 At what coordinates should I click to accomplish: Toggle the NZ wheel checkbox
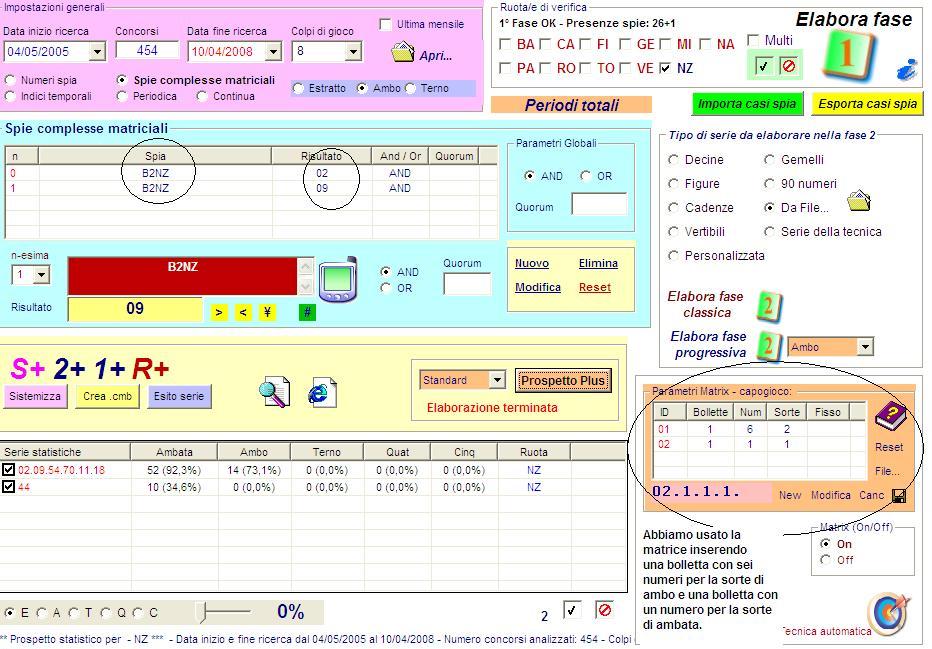pos(666,69)
